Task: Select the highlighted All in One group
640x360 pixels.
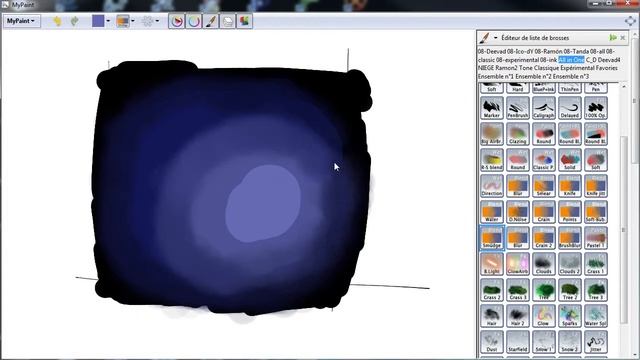Action: pyautogui.click(x=571, y=60)
